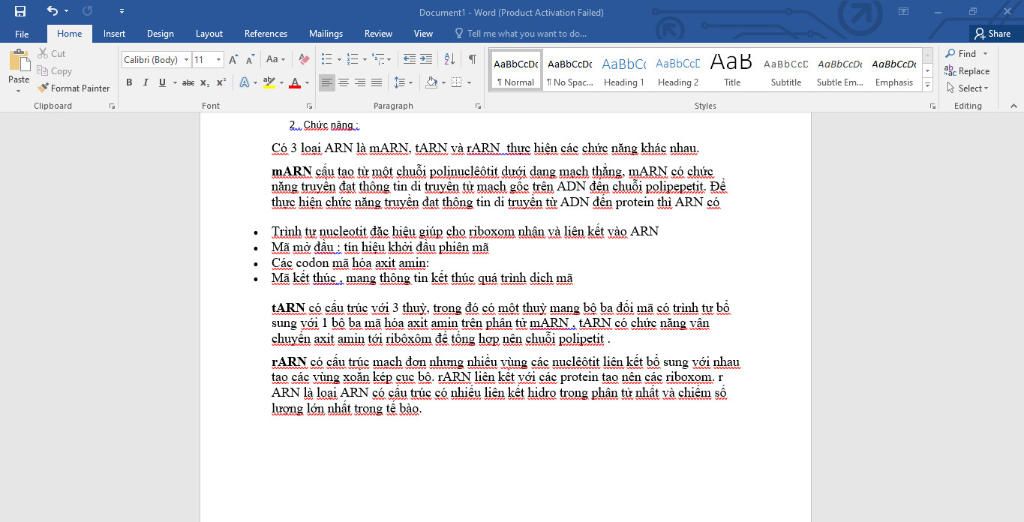Open the Quick Access Toolbar customize arrow

121,11
